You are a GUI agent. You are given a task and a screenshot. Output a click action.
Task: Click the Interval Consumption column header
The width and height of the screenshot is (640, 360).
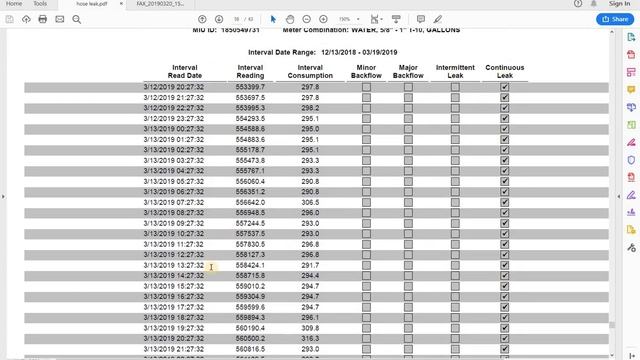(310, 71)
